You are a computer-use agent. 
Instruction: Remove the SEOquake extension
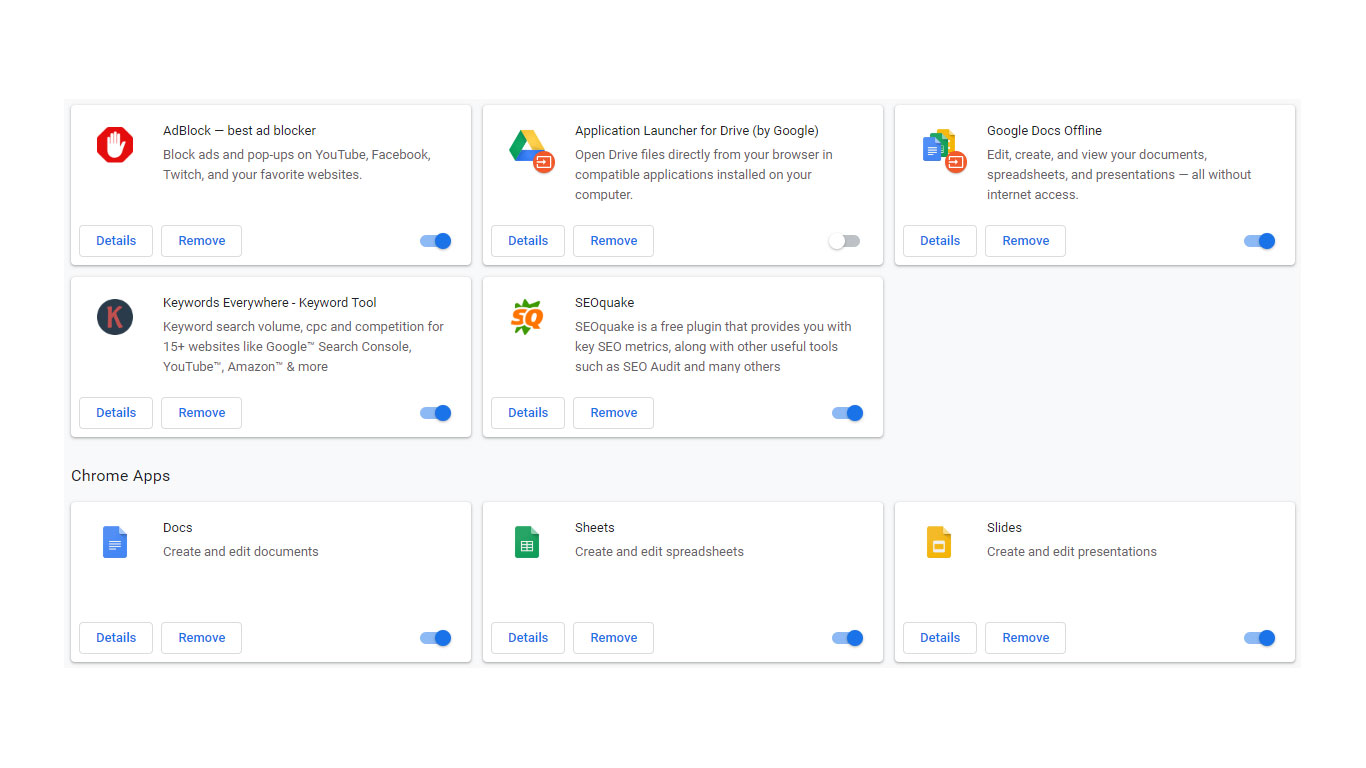[614, 413]
